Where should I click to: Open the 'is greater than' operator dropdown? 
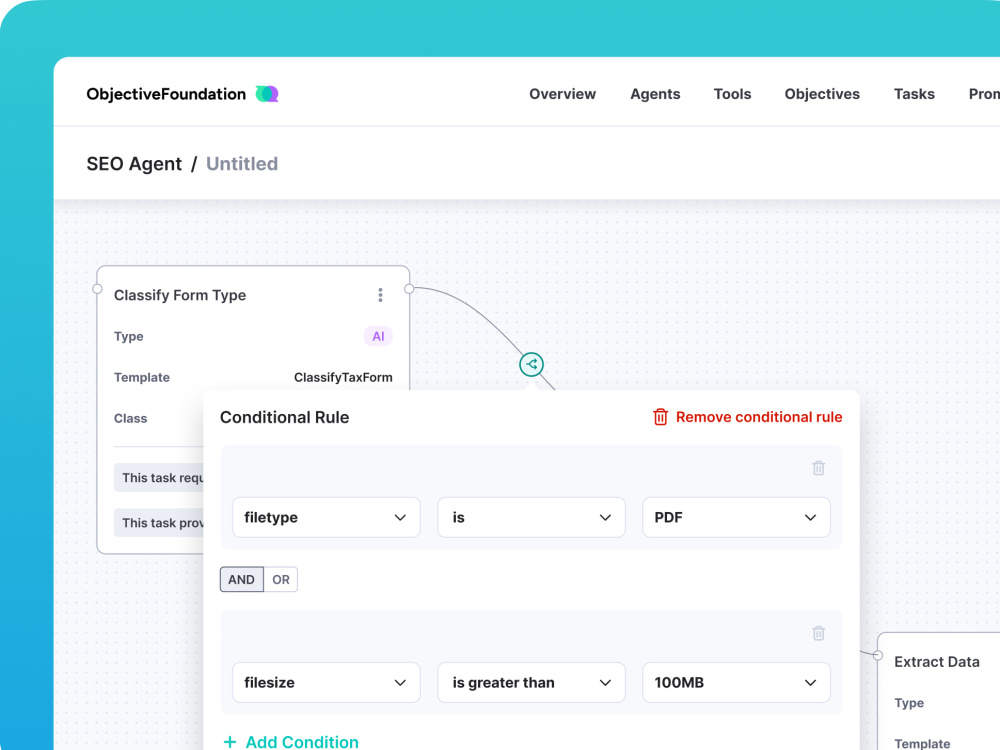coord(531,682)
